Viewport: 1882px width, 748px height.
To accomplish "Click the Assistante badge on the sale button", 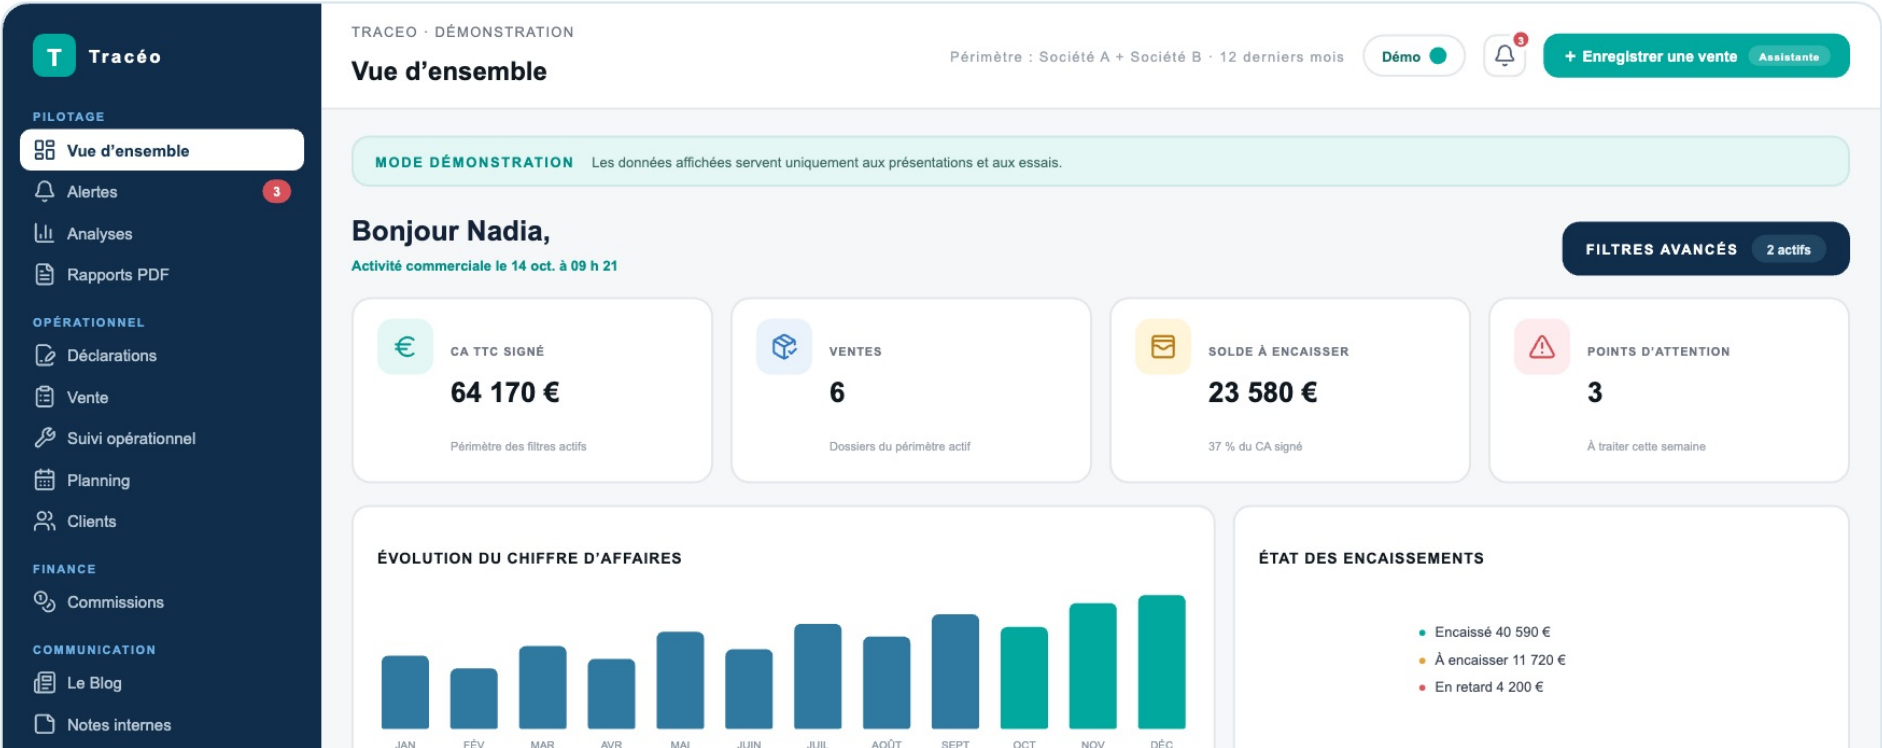I will pos(1789,57).
